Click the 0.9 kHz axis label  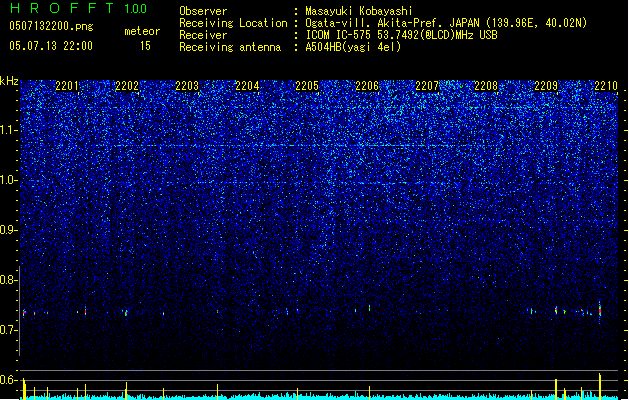pos(9,230)
